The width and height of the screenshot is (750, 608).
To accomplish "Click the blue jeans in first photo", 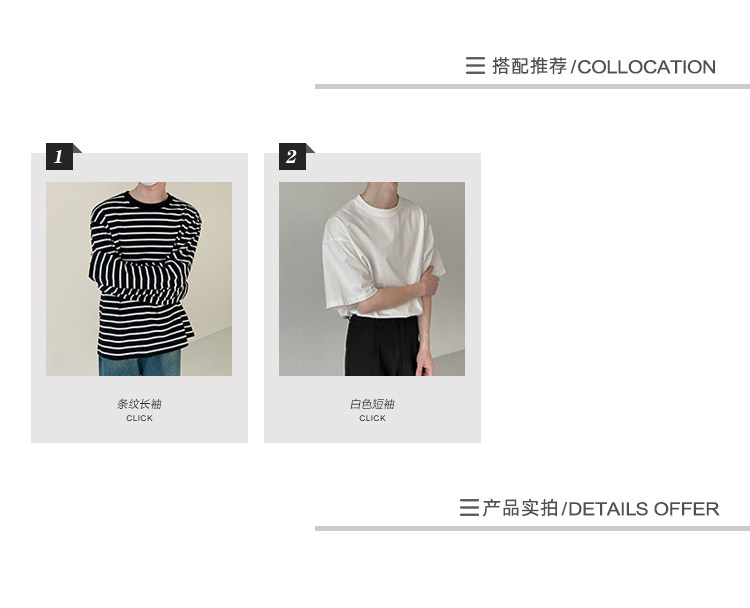I will click(x=140, y=364).
